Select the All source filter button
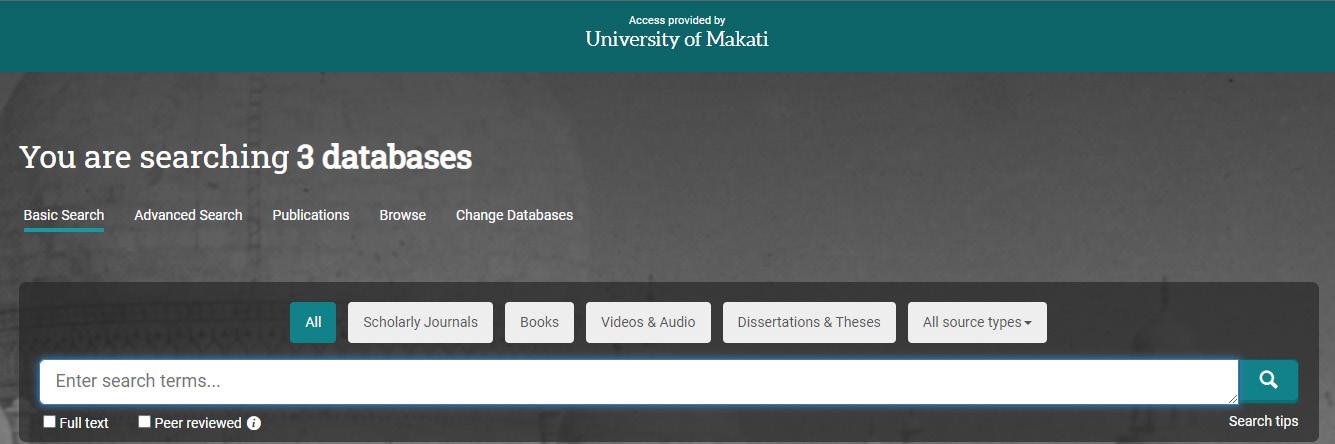1335x444 pixels. [313, 322]
